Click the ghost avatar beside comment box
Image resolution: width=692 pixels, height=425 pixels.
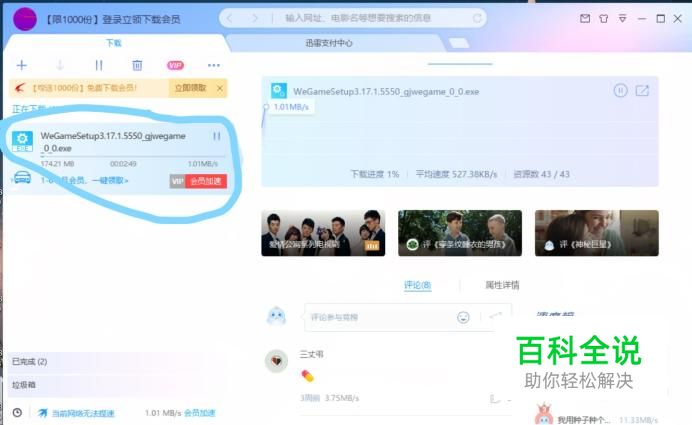click(276, 316)
